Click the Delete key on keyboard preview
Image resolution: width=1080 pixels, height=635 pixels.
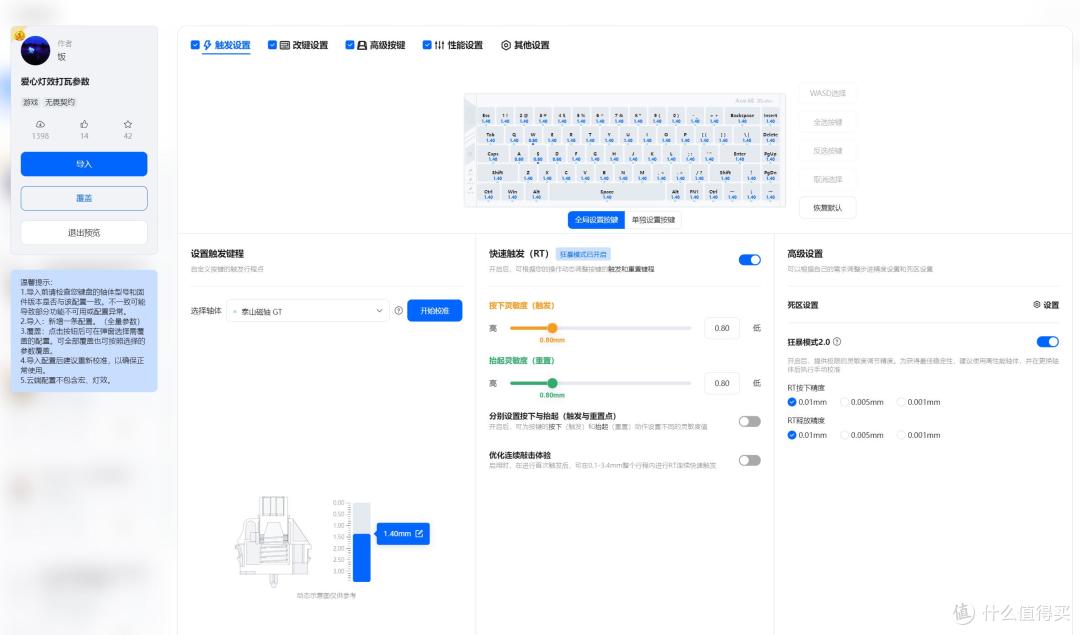tap(771, 137)
